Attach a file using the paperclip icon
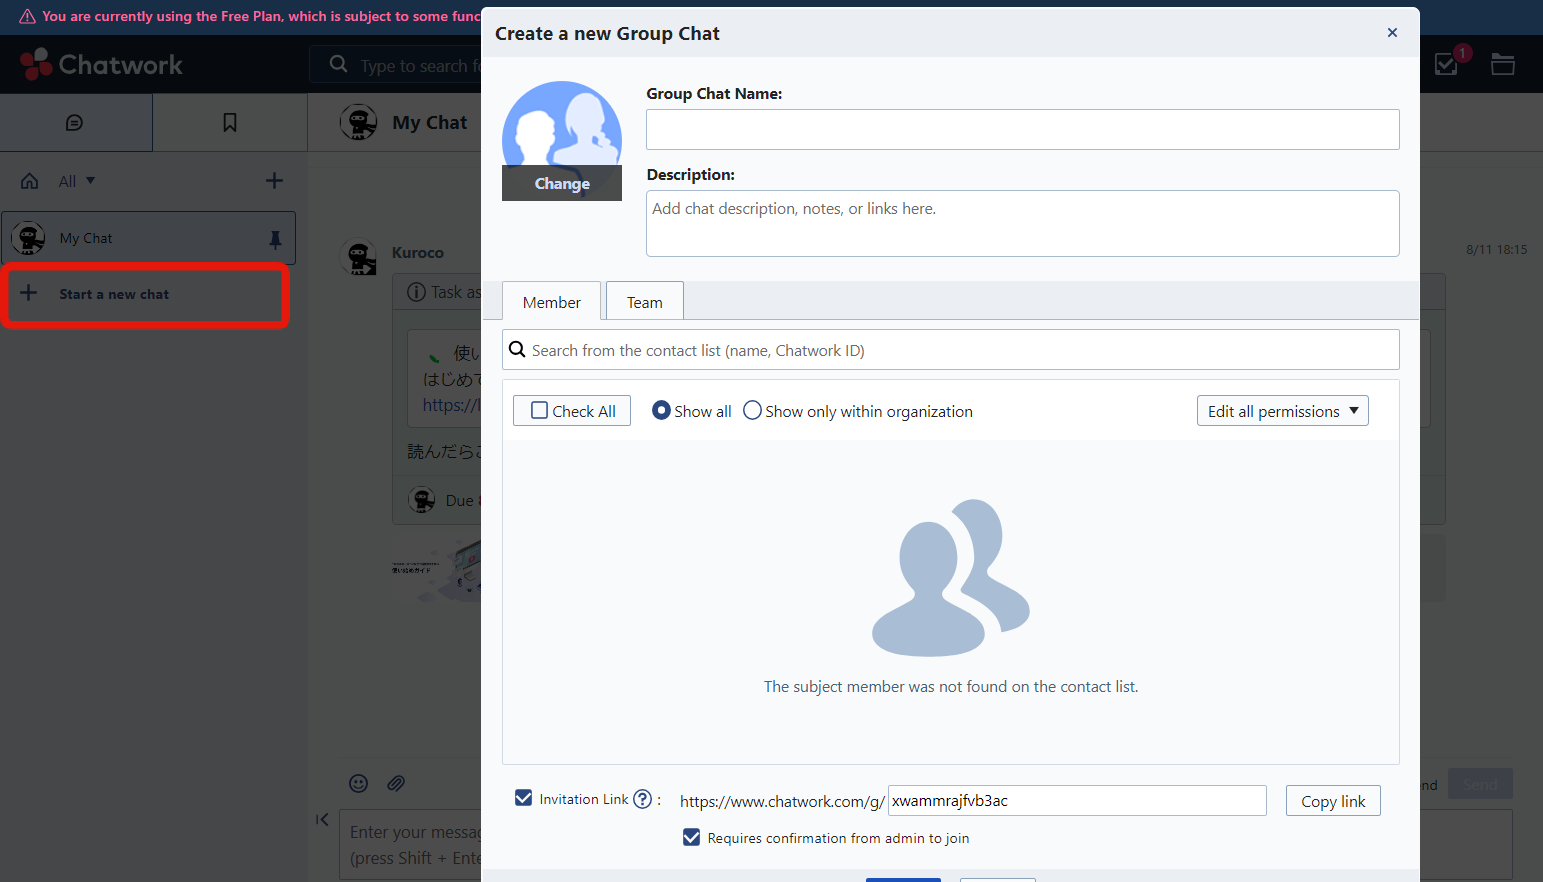The width and height of the screenshot is (1543, 882). click(x=396, y=783)
